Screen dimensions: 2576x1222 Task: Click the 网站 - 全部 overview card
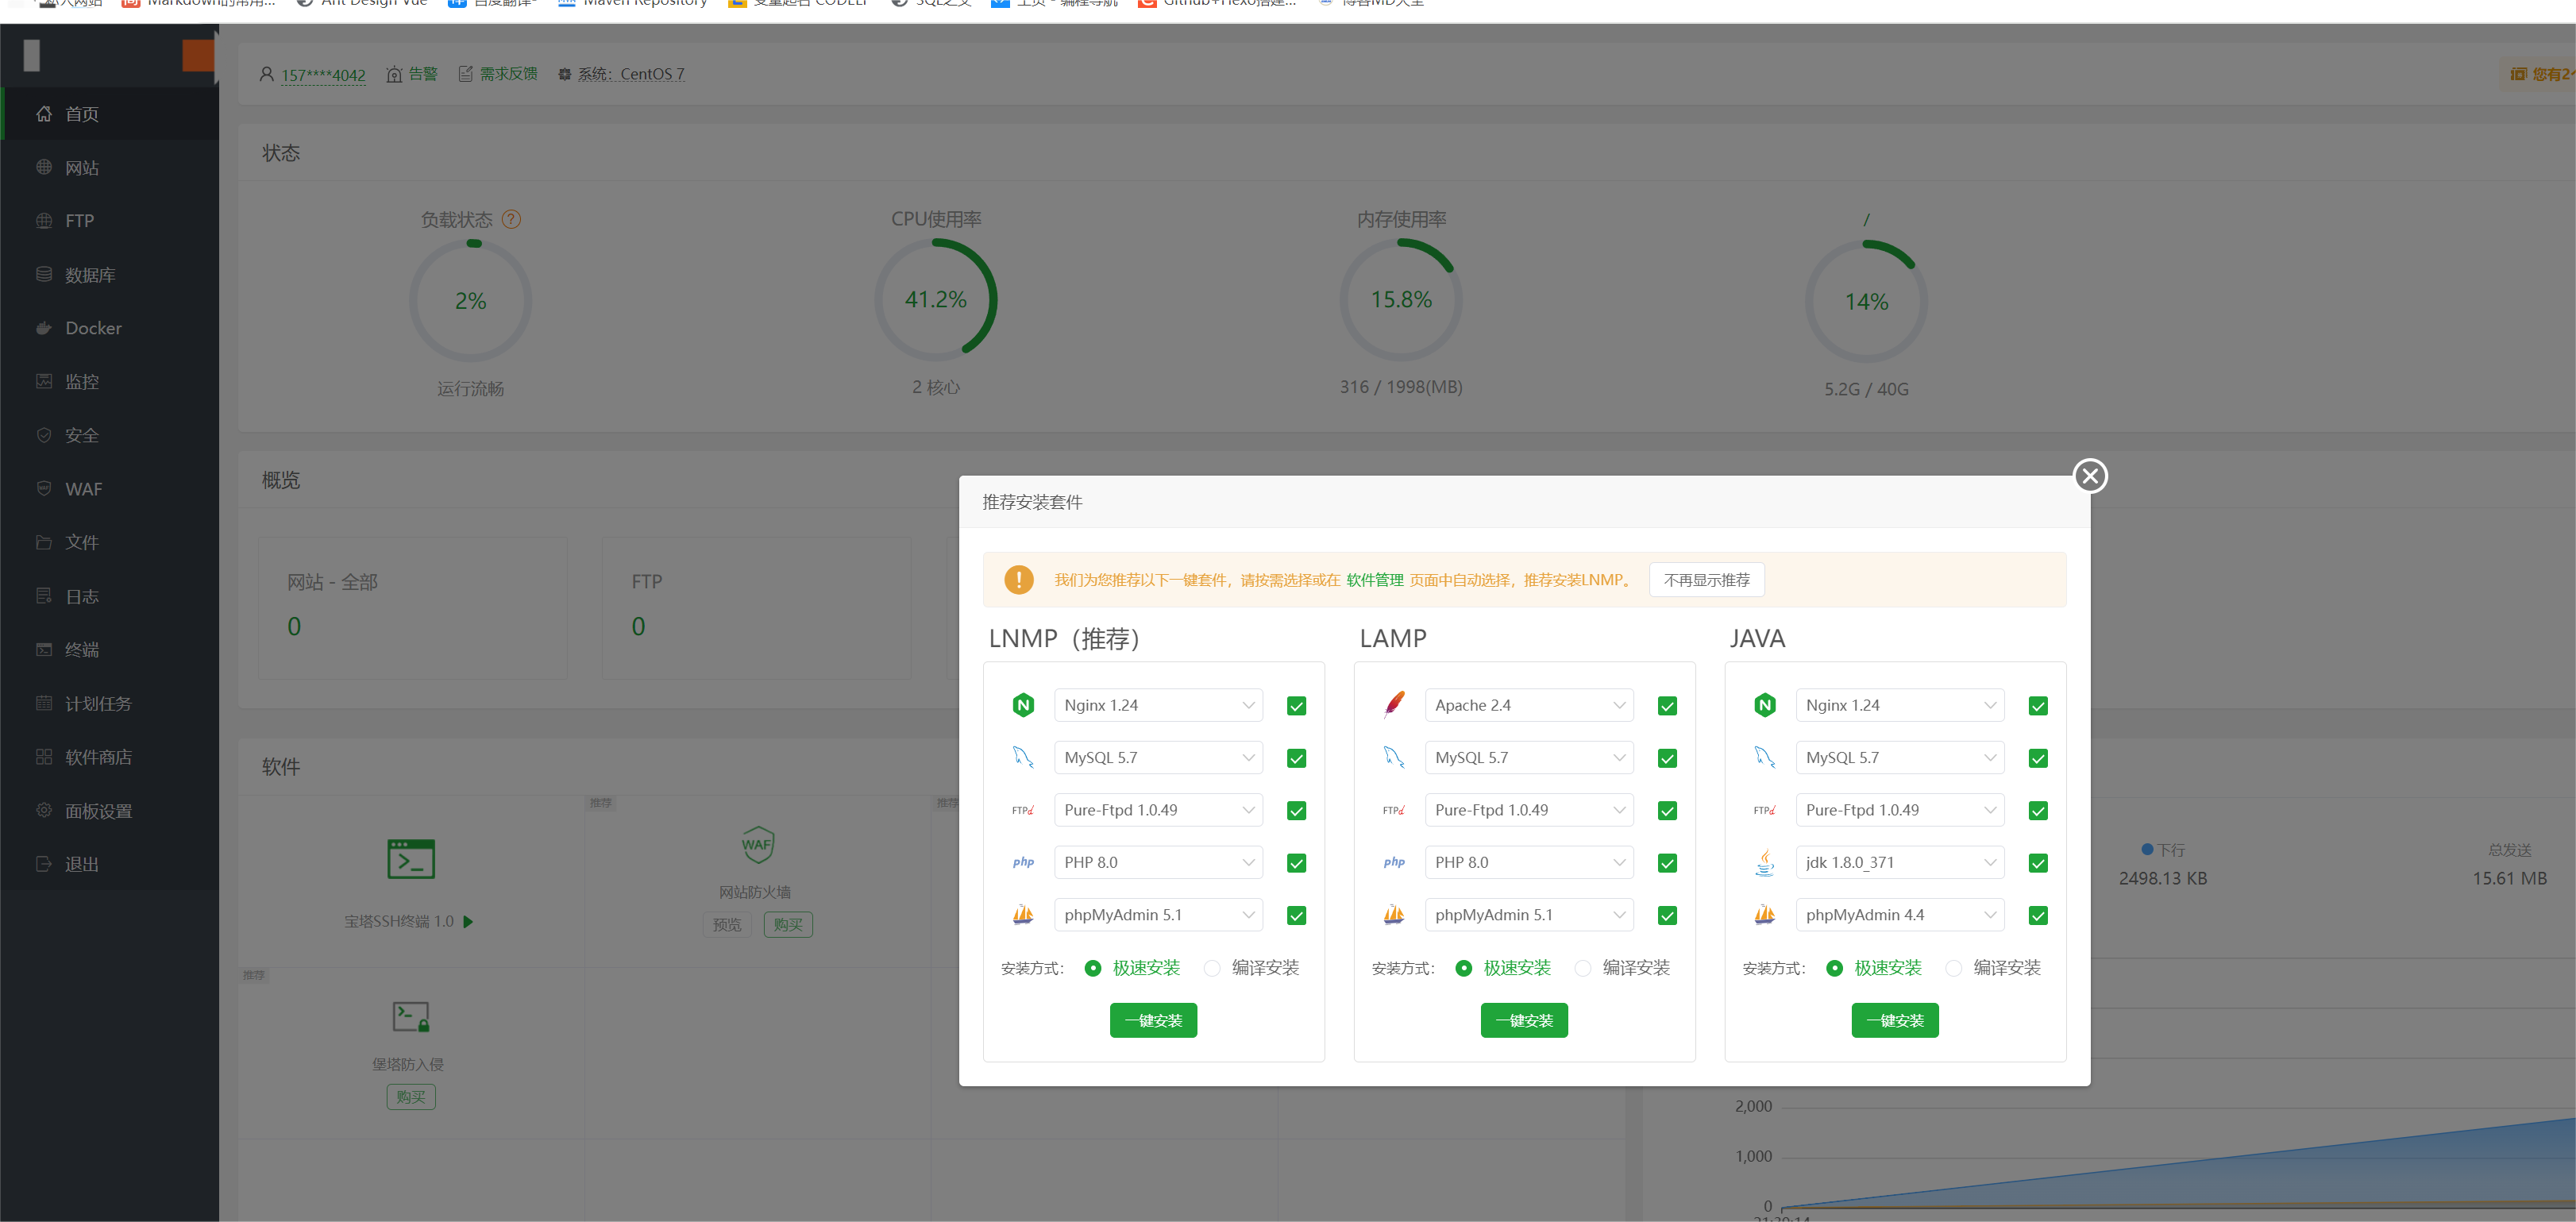(x=413, y=608)
